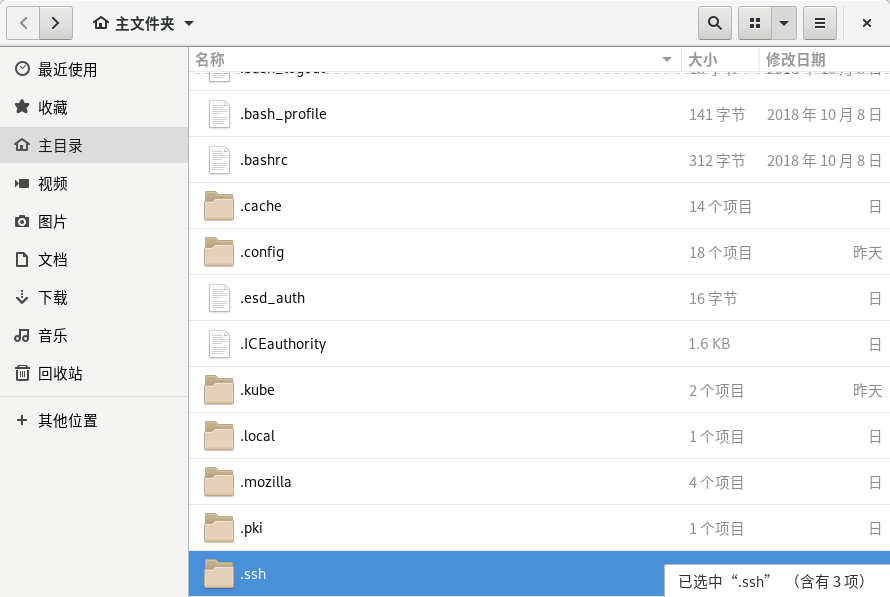
Task: Select the highlighted .ssh folder name
Action: click(253, 574)
